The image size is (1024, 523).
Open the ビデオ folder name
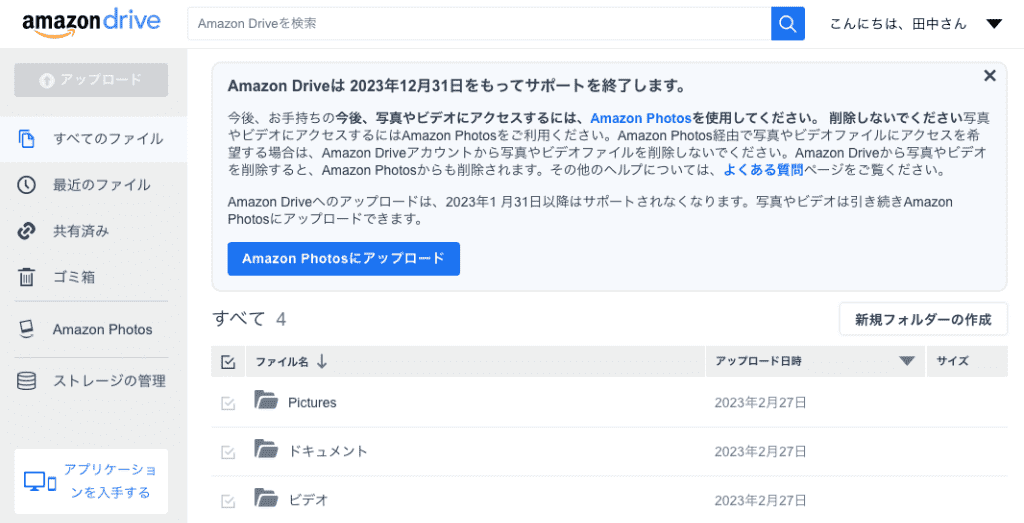tap(308, 500)
